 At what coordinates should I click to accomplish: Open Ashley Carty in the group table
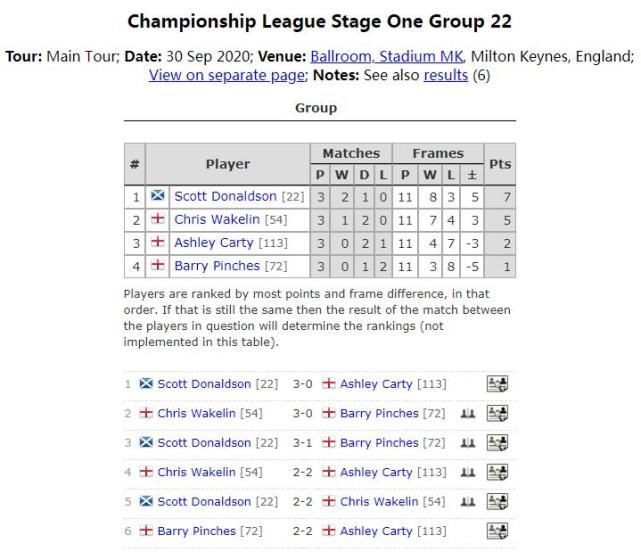pos(214,243)
